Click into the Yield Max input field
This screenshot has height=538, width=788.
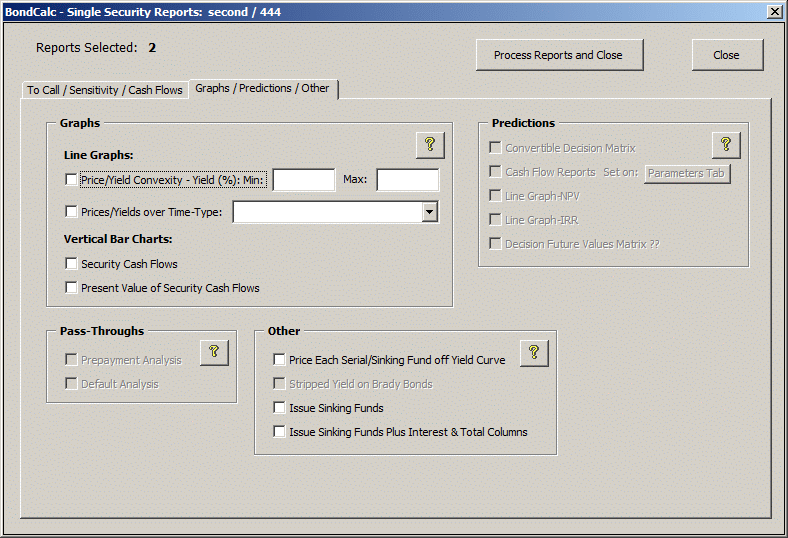(408, 180)
